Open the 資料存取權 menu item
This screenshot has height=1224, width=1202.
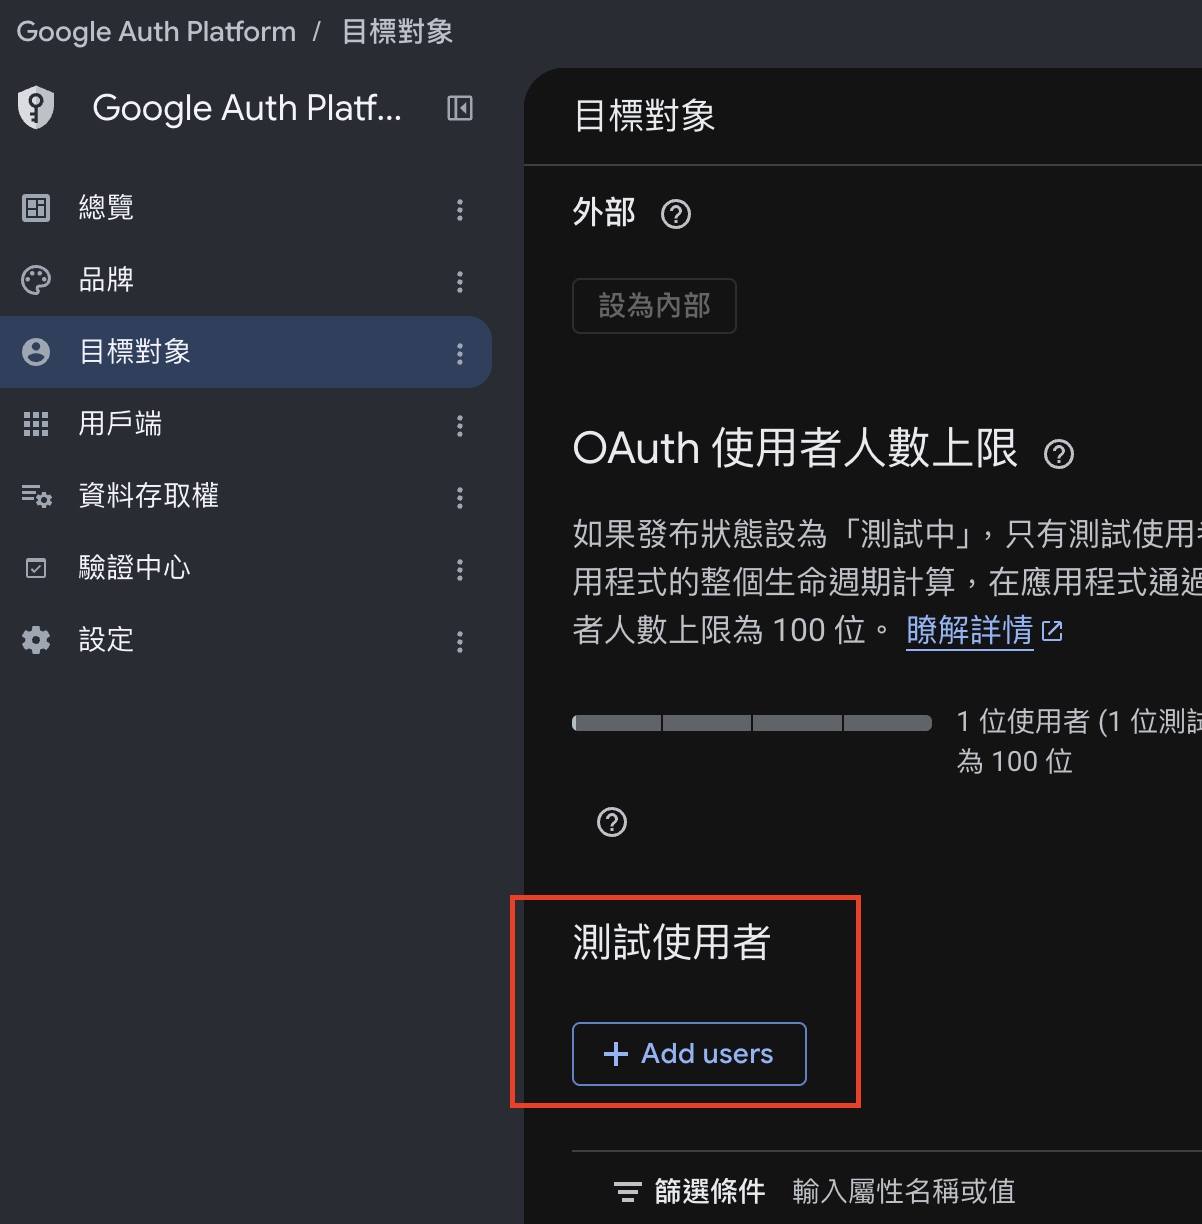[x=245, y=496]
